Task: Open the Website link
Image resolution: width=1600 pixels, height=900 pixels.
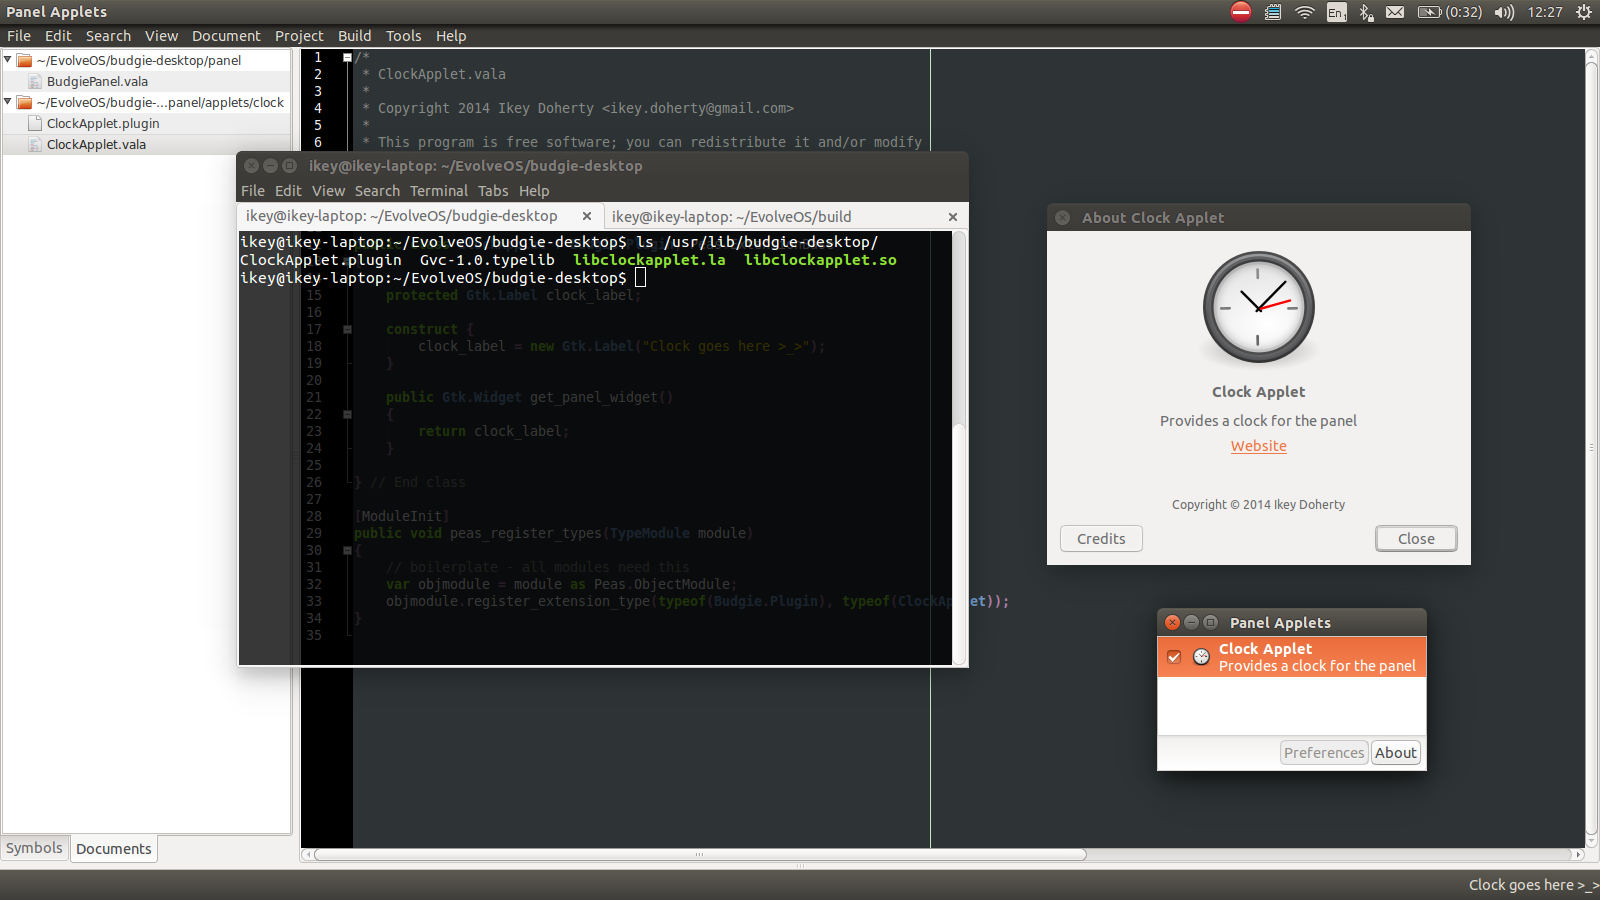Action: pos(1258,446)
